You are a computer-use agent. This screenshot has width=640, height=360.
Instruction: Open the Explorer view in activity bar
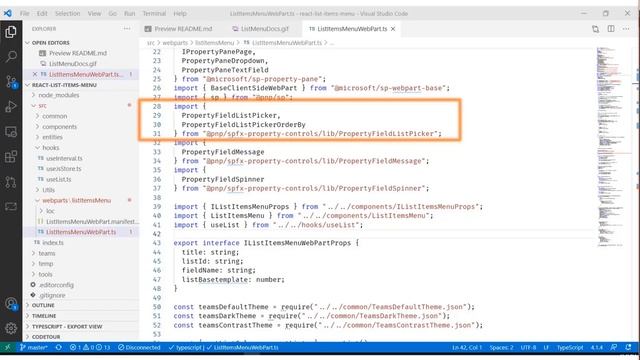coord(11,32)
